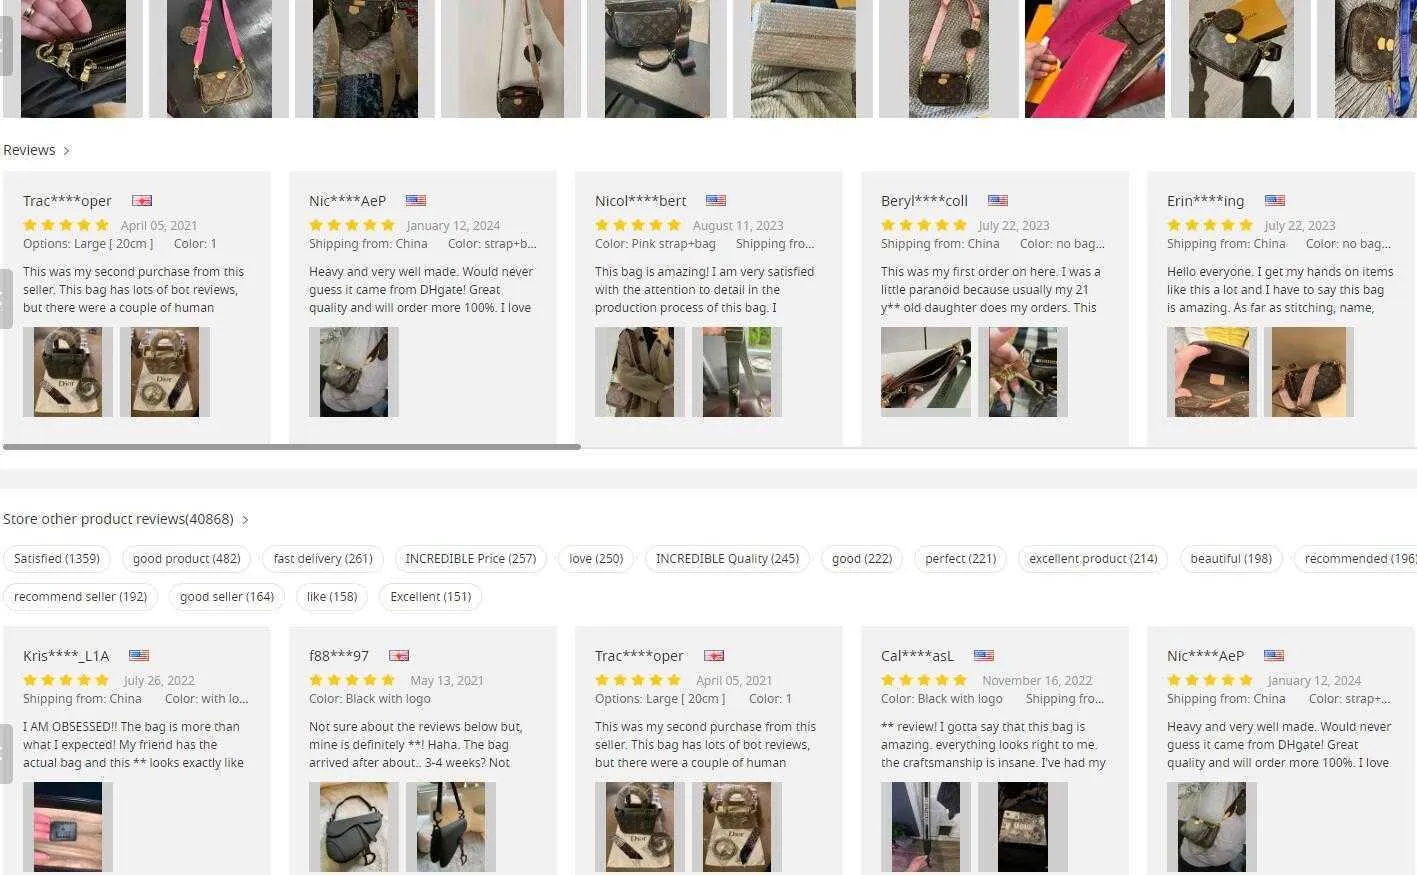This screenshot has width=1417, height=875.
Task: Click the flag icon next to Erin****ing
Action: pos(1274,201)
